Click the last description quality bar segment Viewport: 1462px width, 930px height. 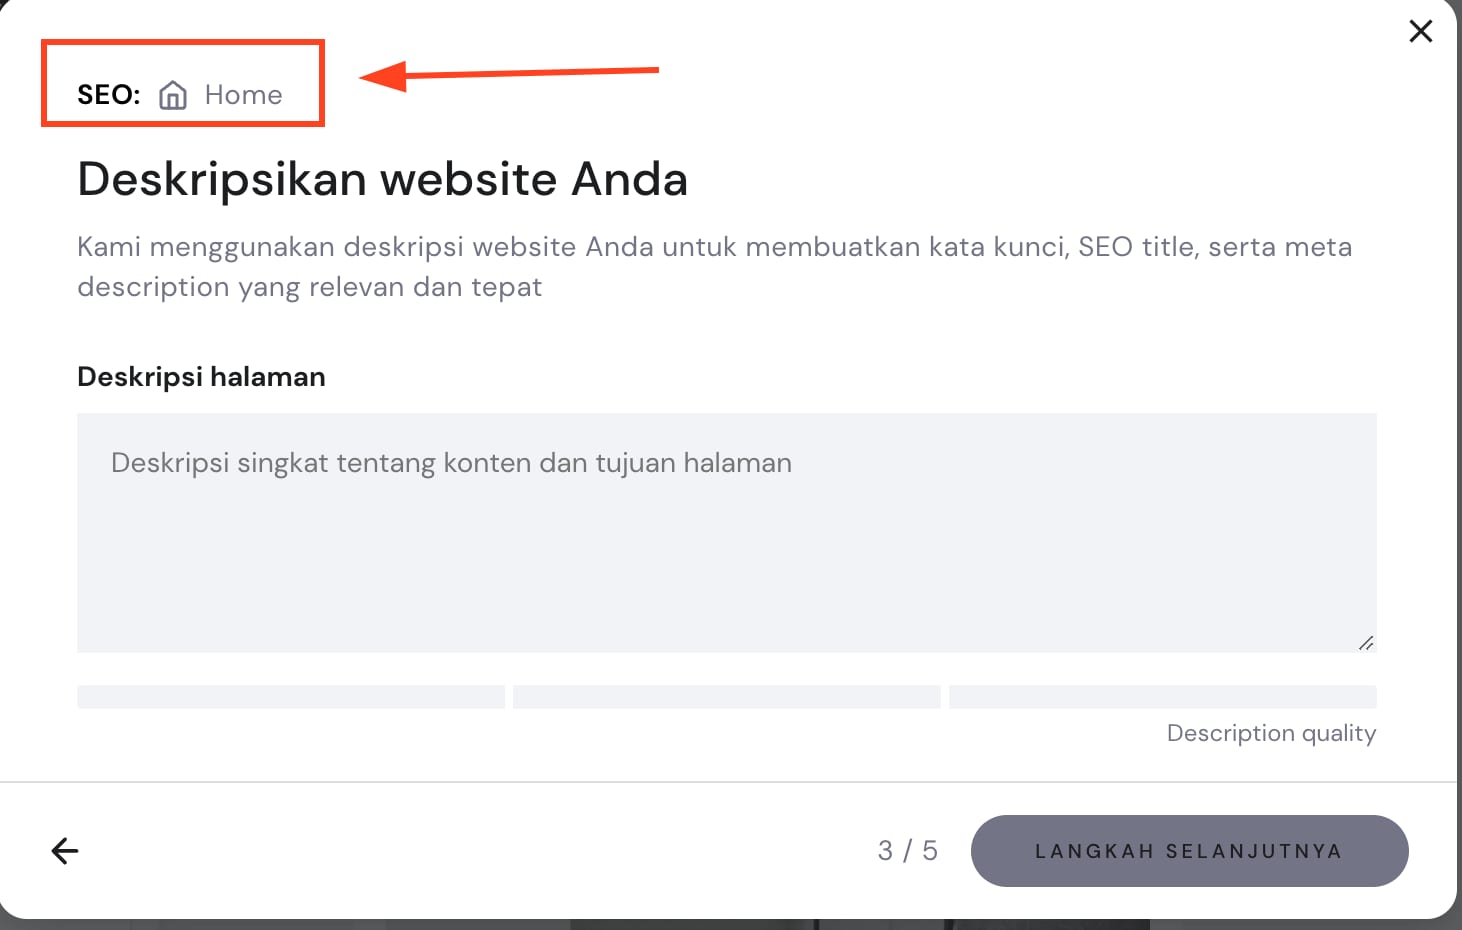pyautogui.click(x=1162, y=697)
